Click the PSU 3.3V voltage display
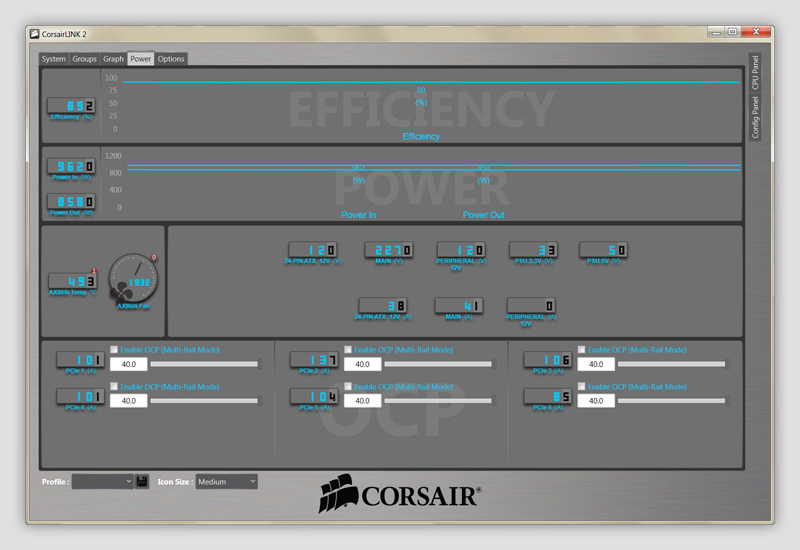 533,250
